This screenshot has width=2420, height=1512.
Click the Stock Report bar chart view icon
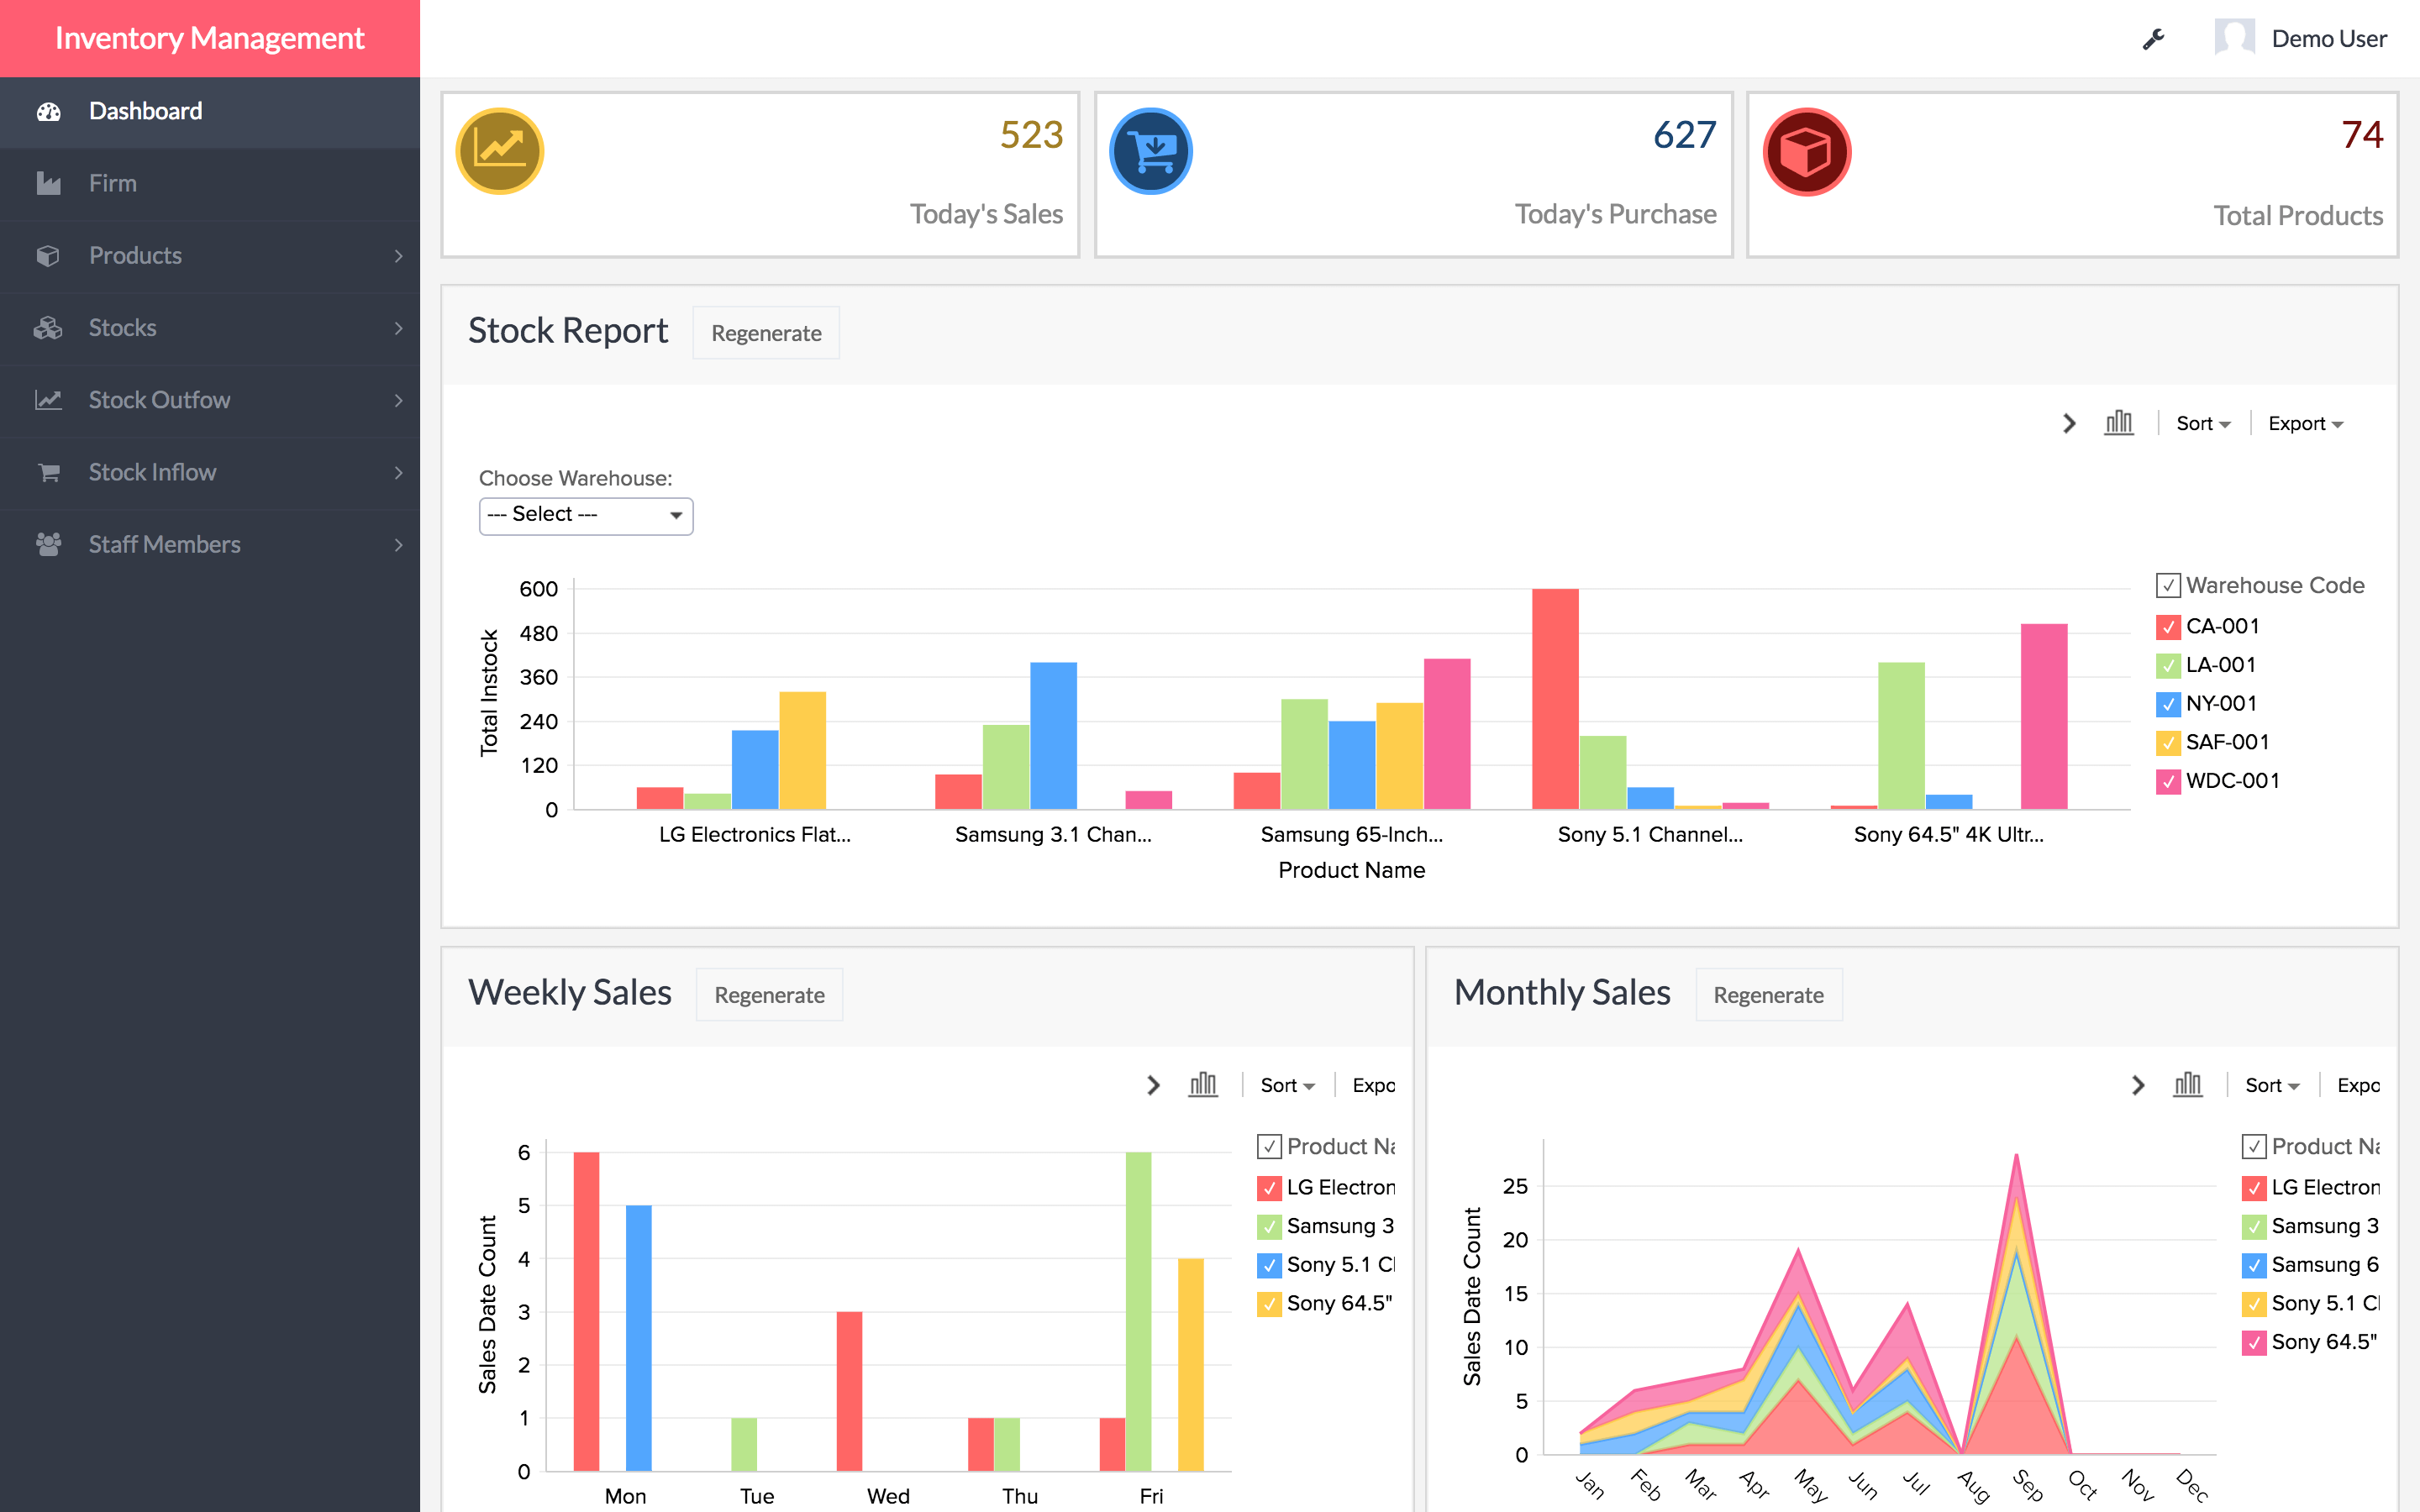click(x=2120, y=422)
